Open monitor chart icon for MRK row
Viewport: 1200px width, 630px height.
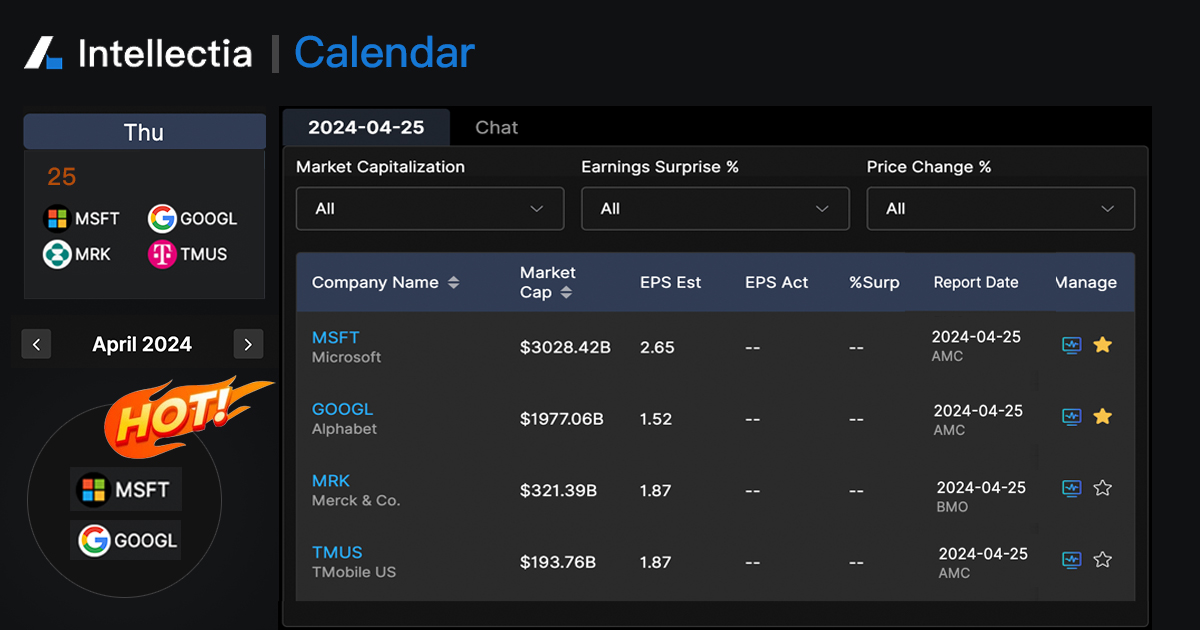click(x=1071, y=488)
